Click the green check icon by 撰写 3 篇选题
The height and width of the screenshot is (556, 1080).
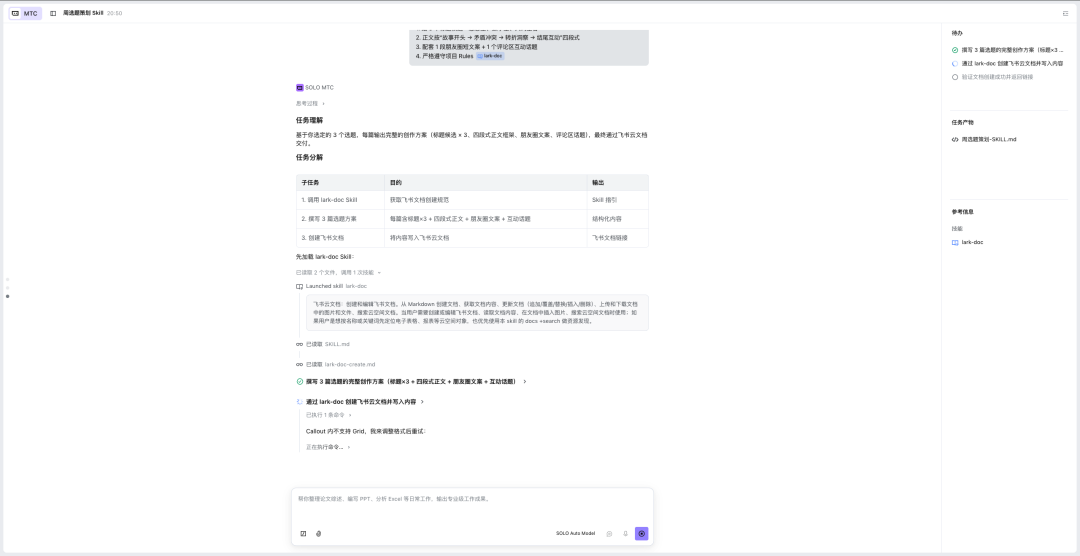pos(300,381)
